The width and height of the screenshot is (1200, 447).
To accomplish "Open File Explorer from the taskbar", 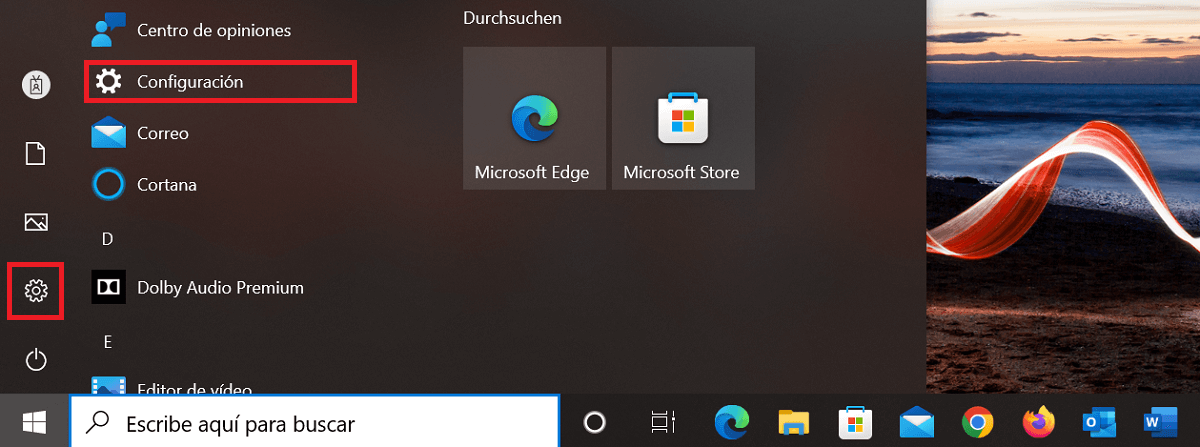I will [793, 422].
